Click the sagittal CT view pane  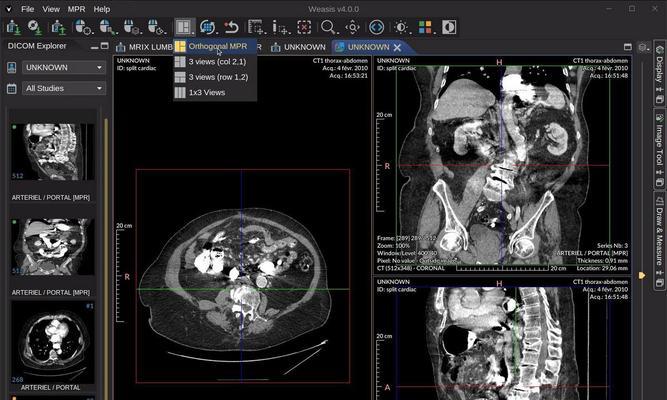(502, 338)
